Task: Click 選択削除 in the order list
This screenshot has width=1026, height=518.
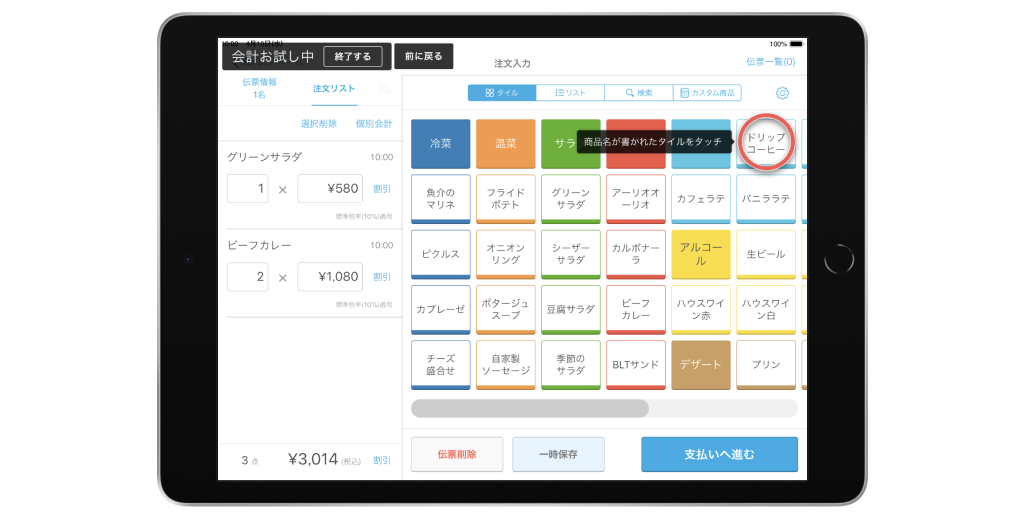Action: point(319,124)
